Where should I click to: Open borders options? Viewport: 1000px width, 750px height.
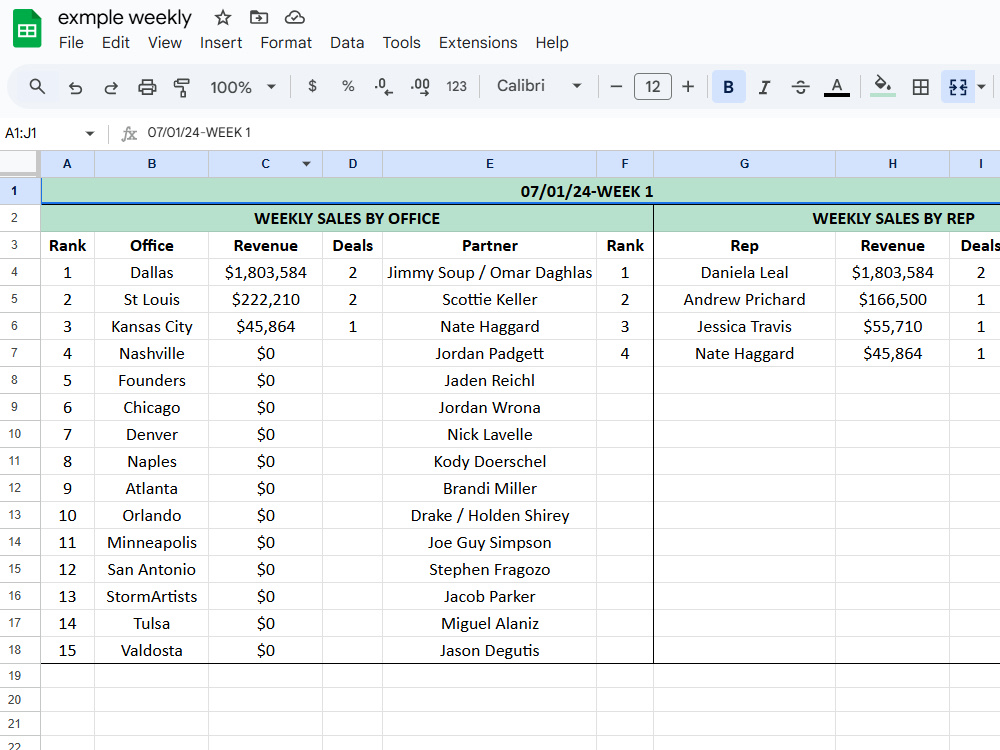click(920, 87)
